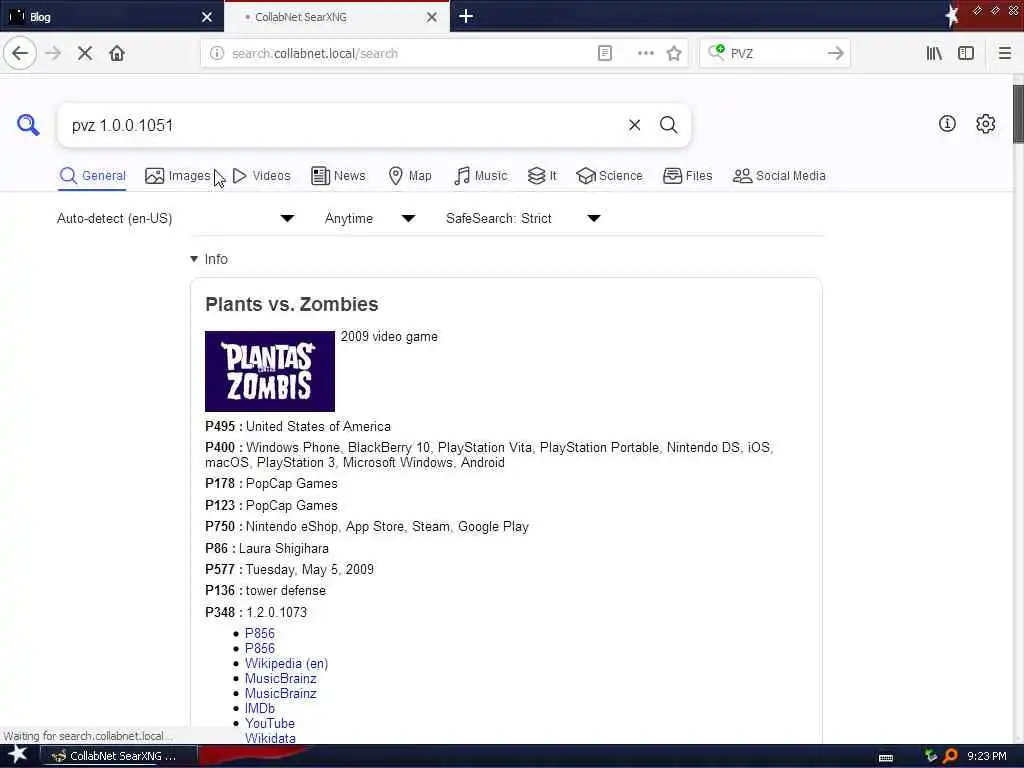Switch to Social Media category
The width and height of the screenshot is (1024, 768).
coord(779,176)
